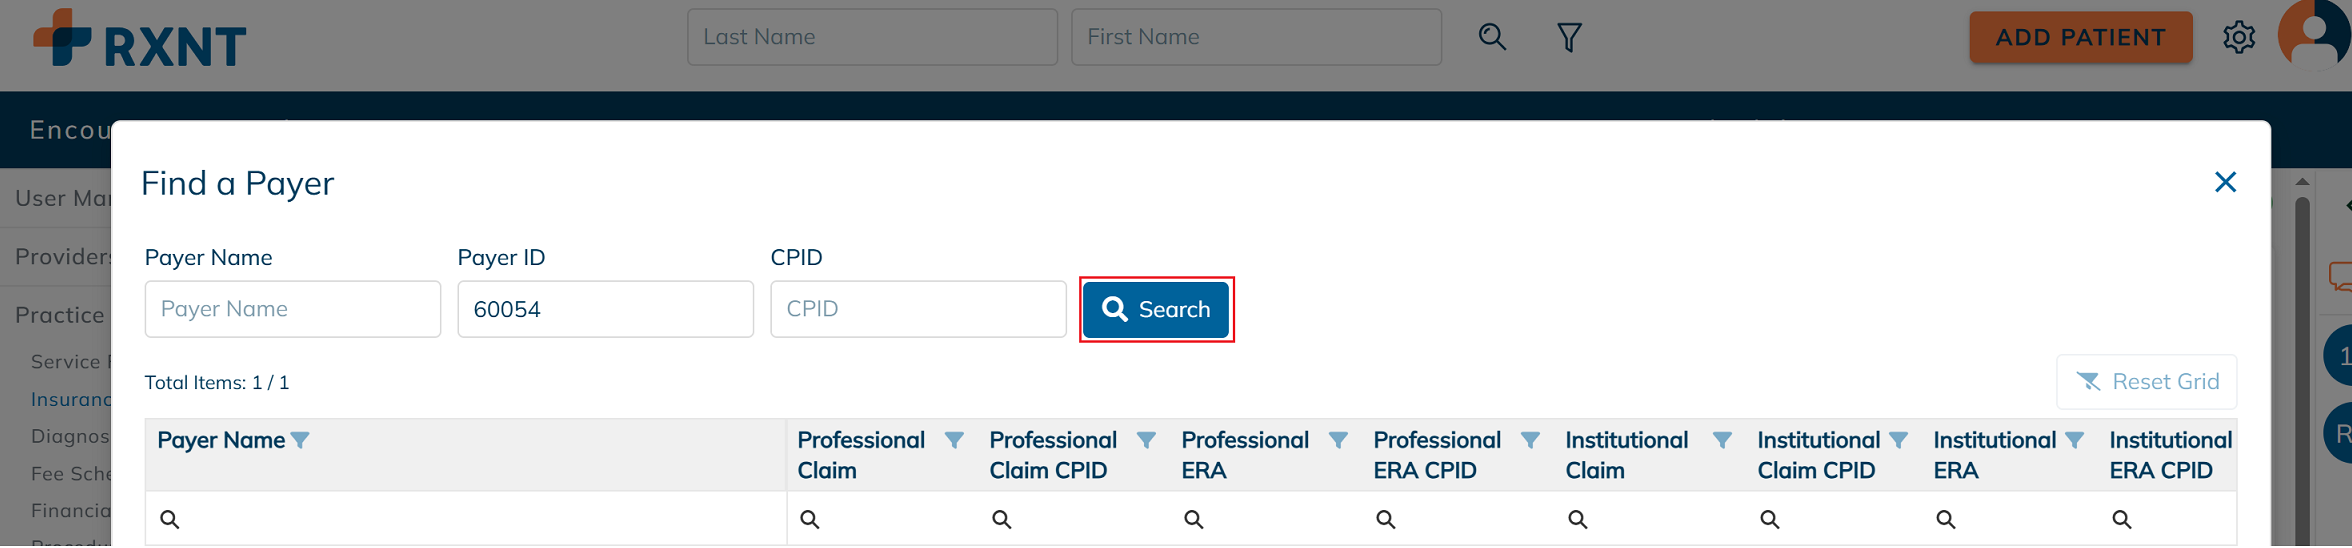2352x548 pixels.
Task: Click the patient search magnifier icon
Action: click(1492, 37)
